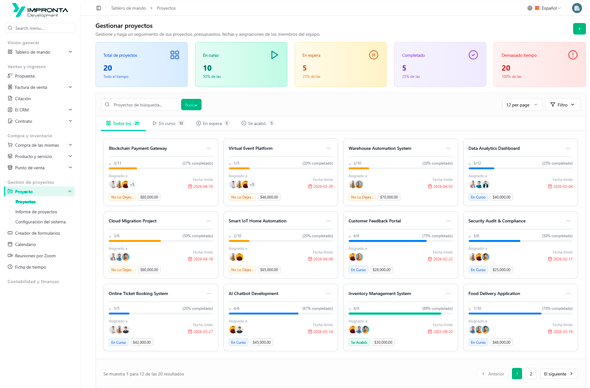Click the Proyectos de búsqueda search field

tap(140, 105)
